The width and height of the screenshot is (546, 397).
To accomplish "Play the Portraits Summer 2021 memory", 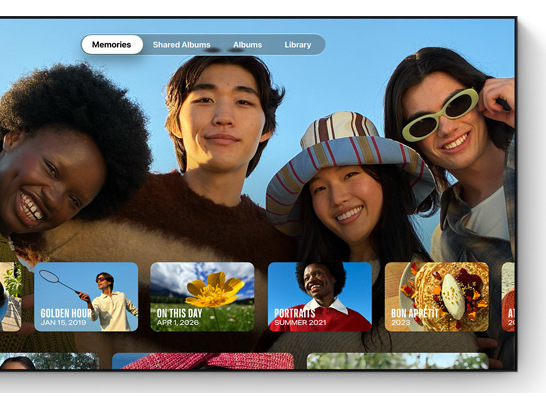I will (320, 297).
